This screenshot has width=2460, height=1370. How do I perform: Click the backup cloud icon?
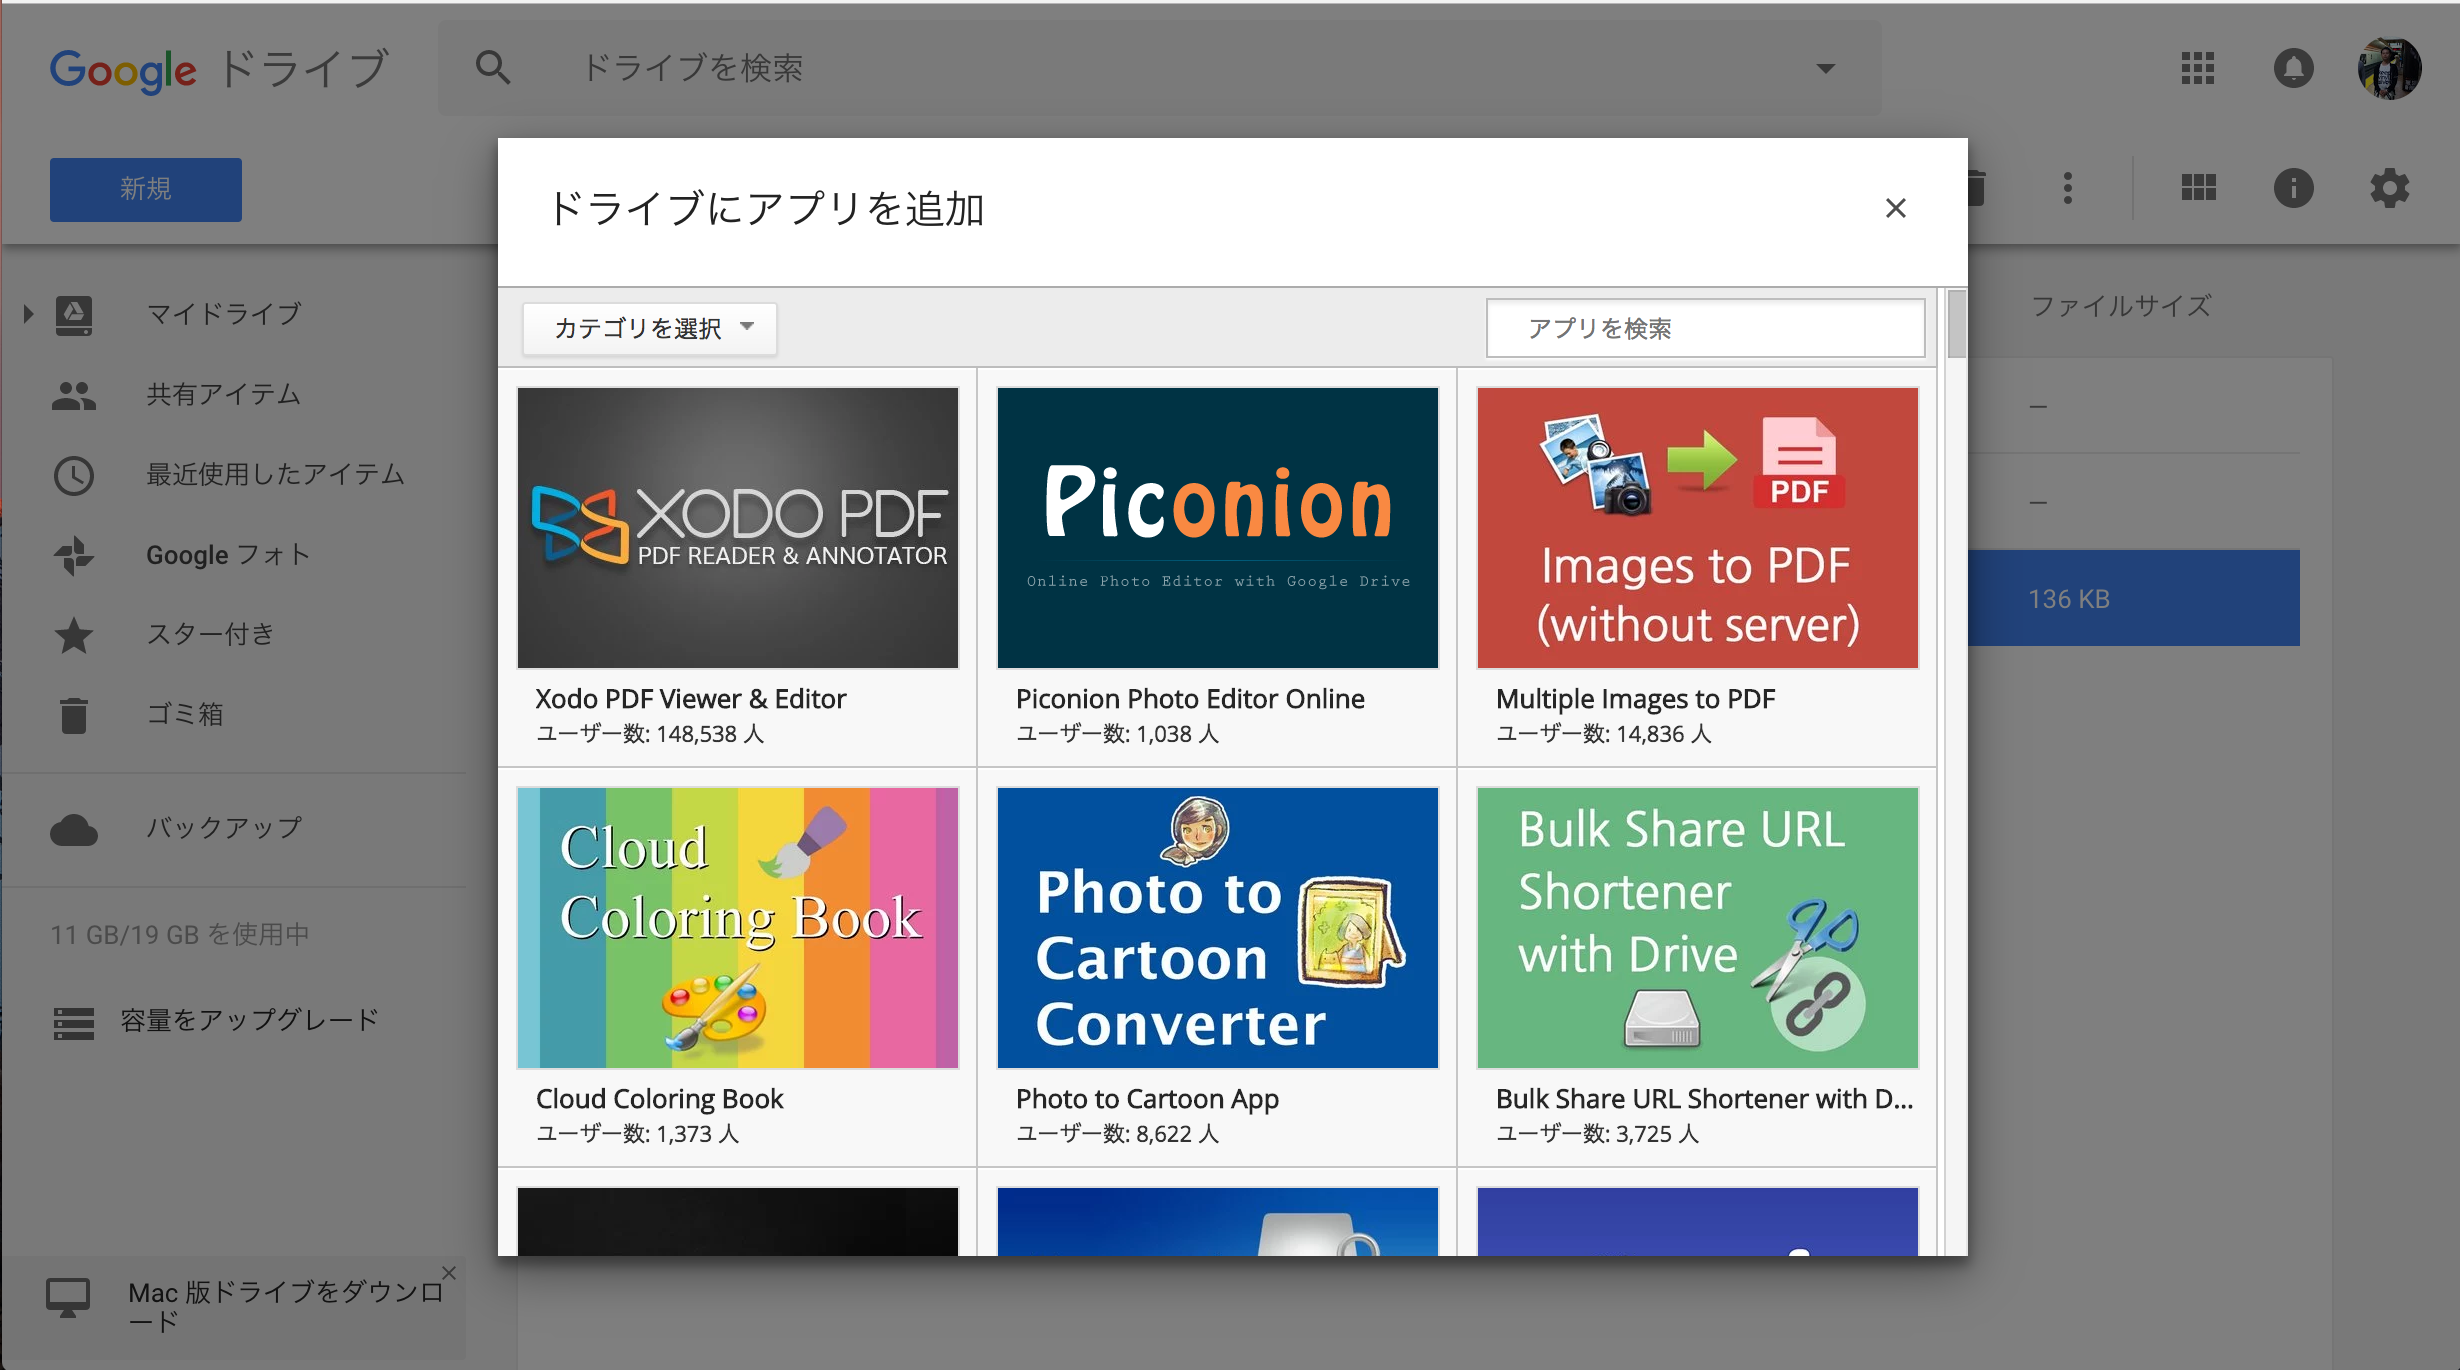click(x=74, y=830)
